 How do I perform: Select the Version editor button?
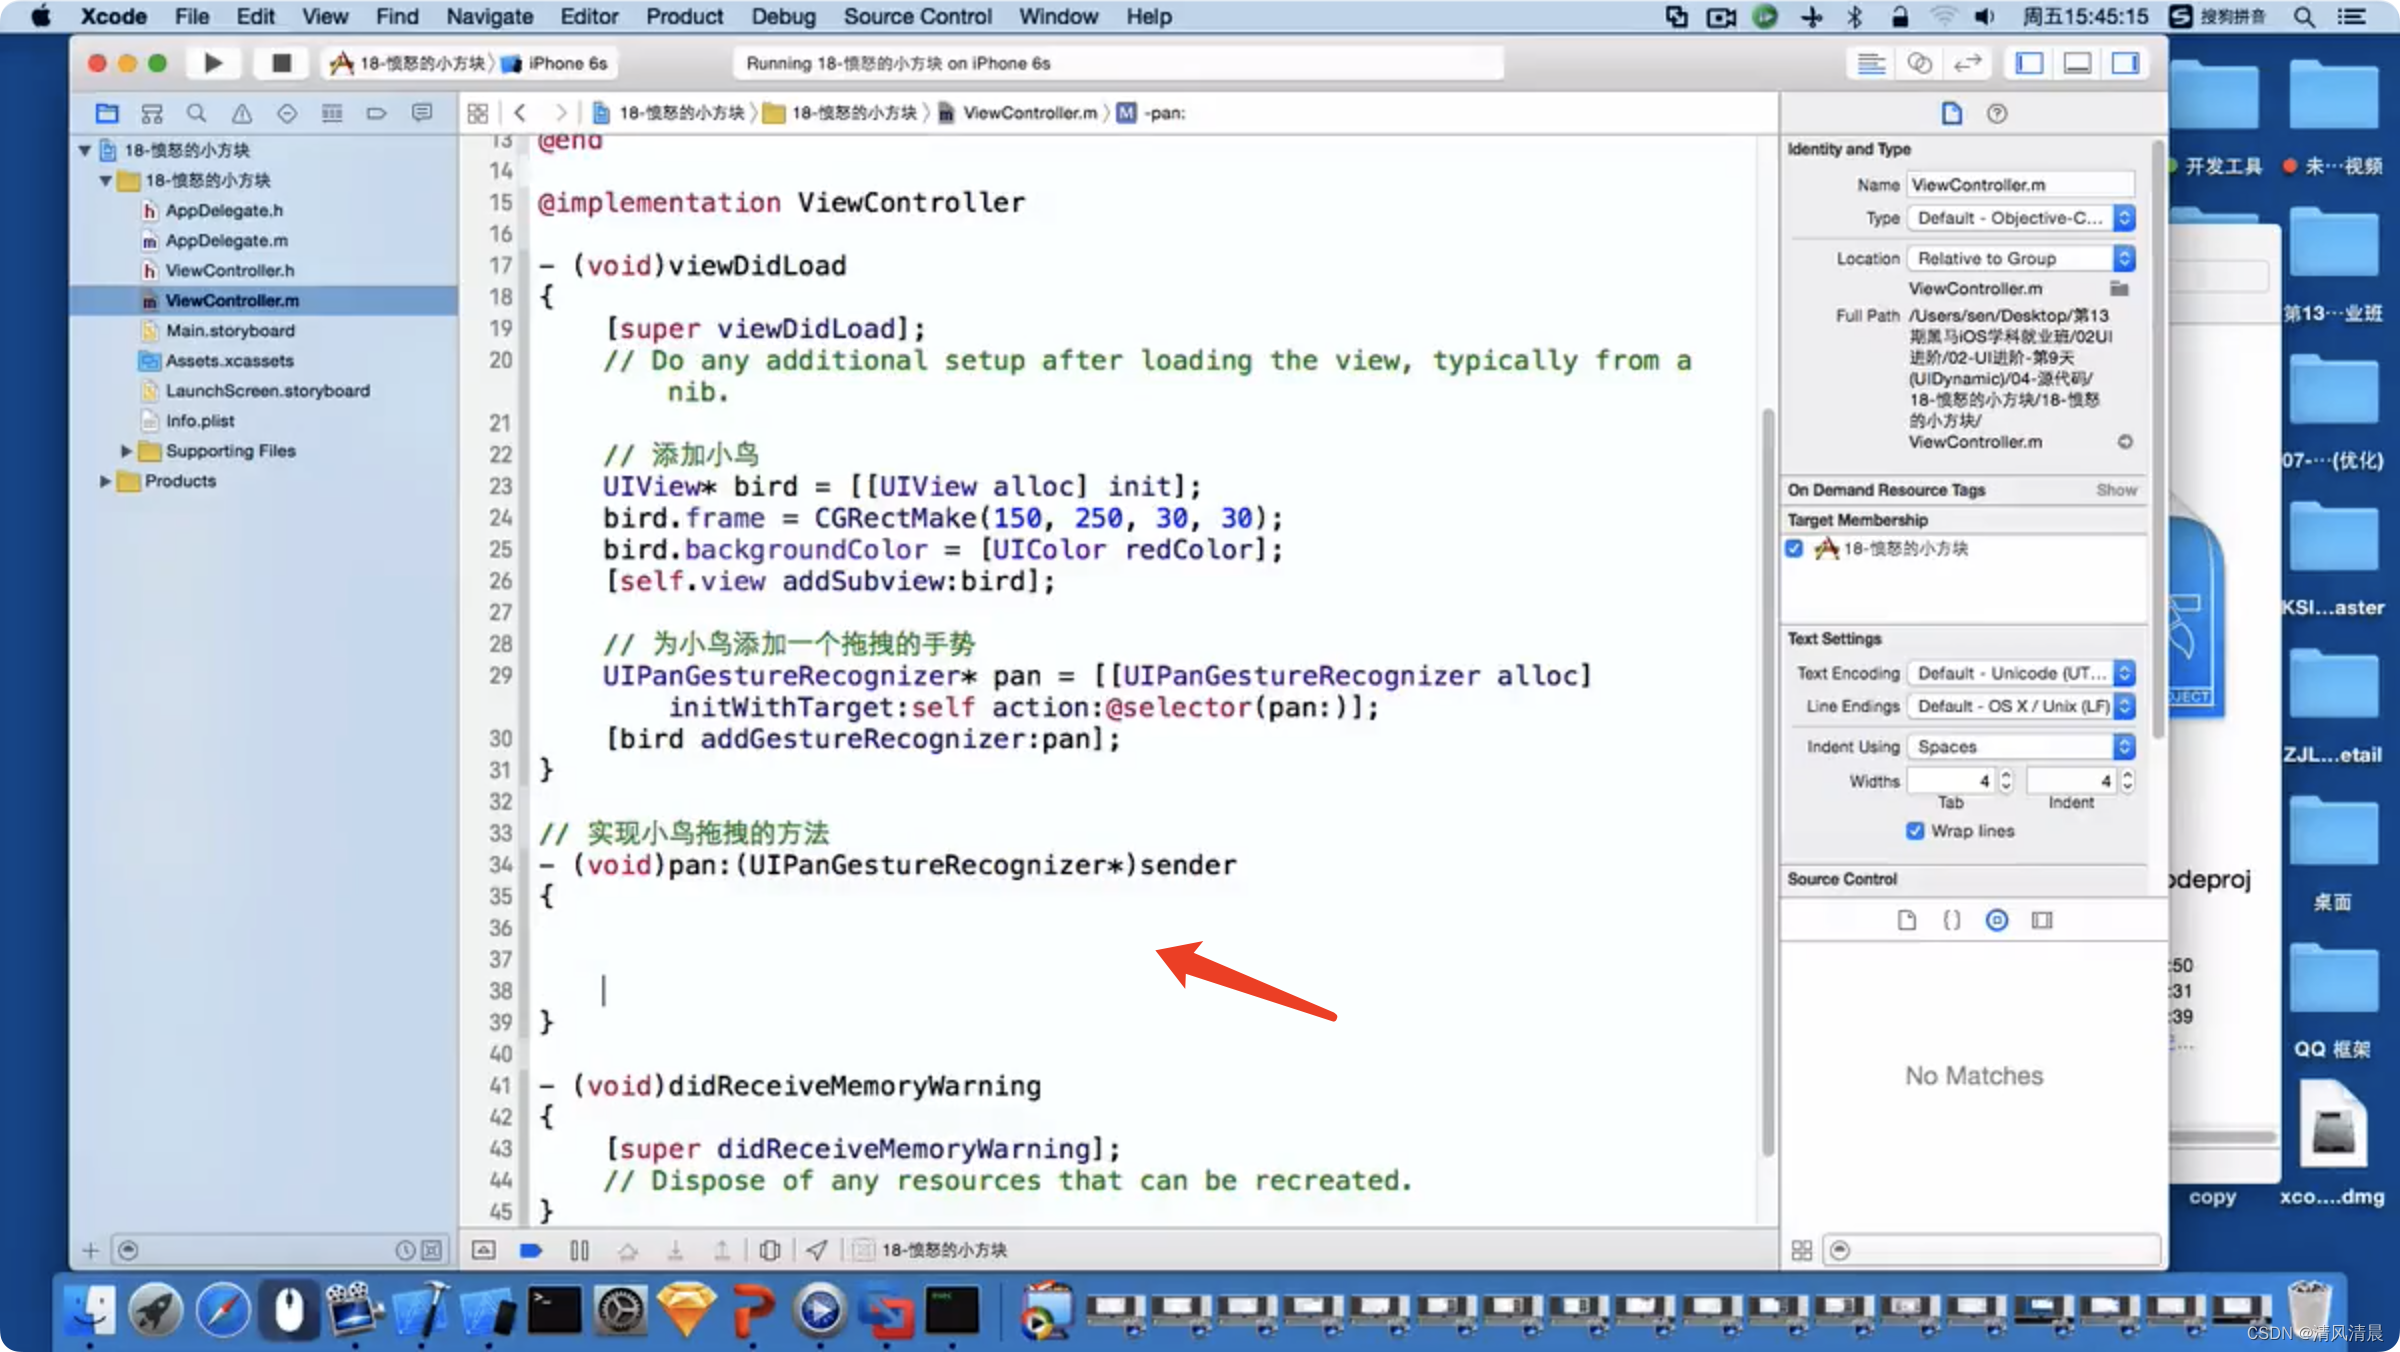pyautogui.click(x=1967, y=63)
